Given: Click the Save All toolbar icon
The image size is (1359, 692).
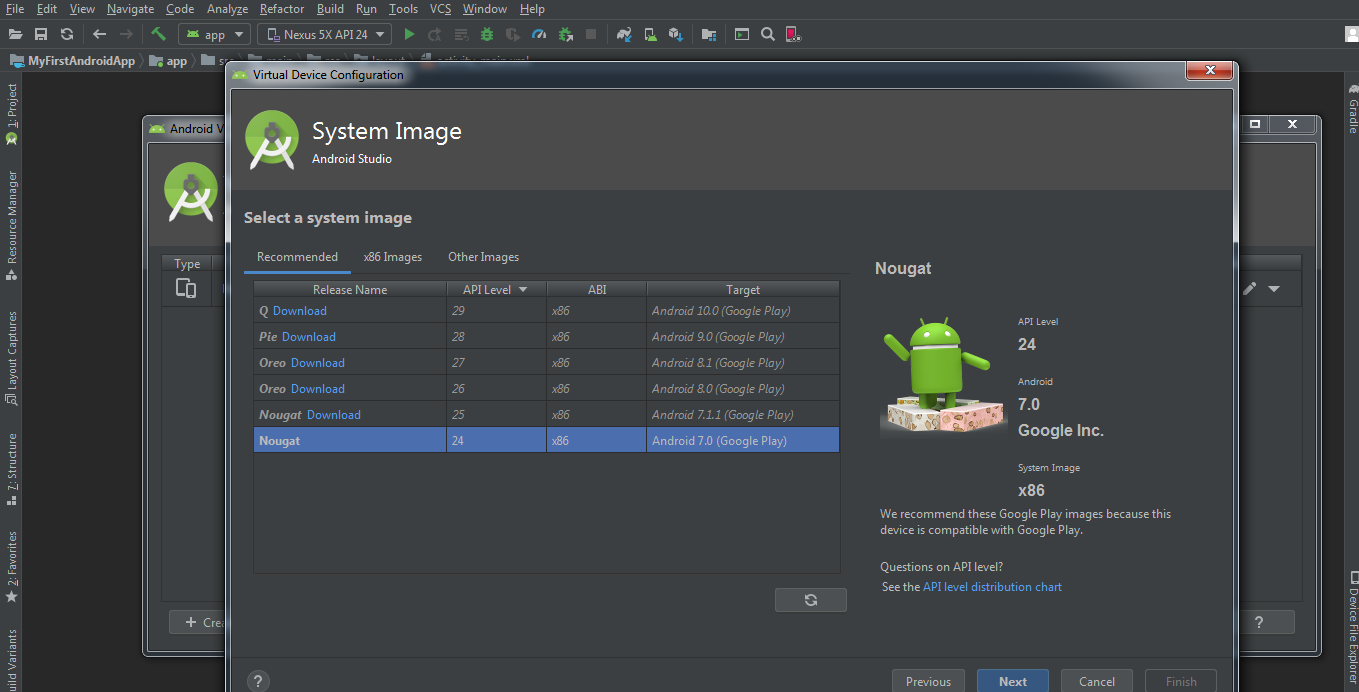Looking at the screenshot, I should coord(41,34).
